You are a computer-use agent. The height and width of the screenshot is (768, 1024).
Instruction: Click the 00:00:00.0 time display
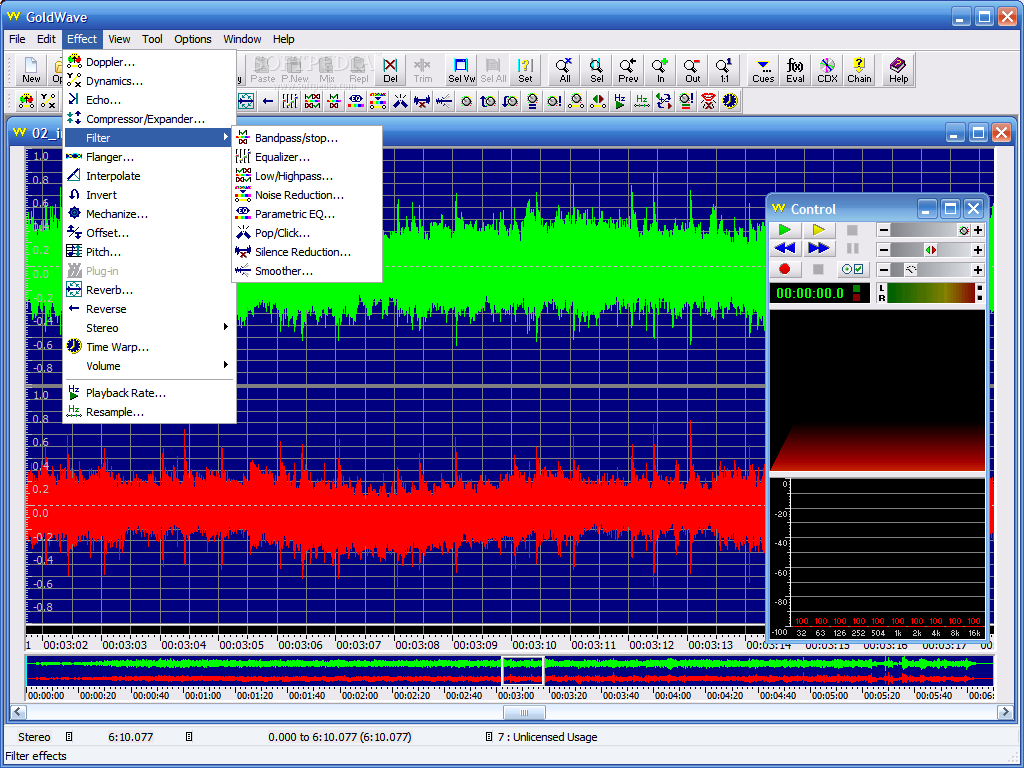[x=810, y=293]
